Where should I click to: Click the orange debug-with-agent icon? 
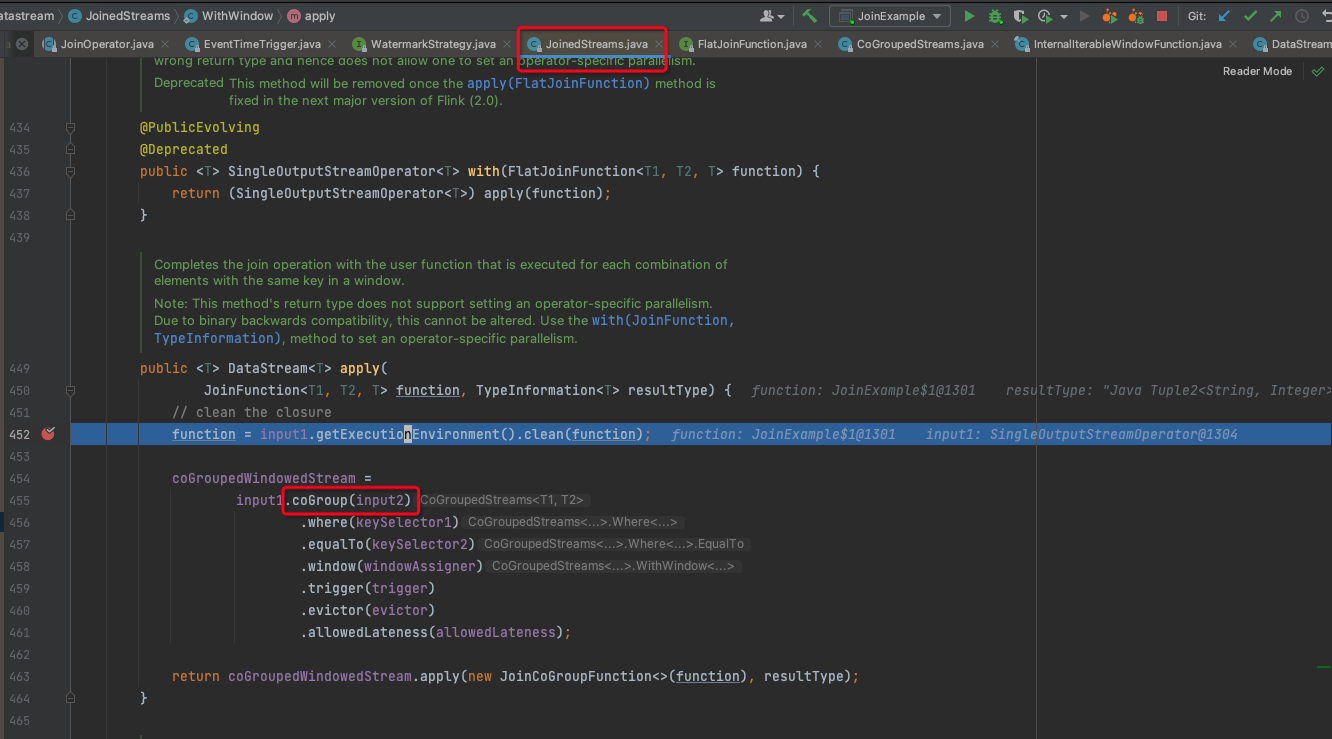1136,16
